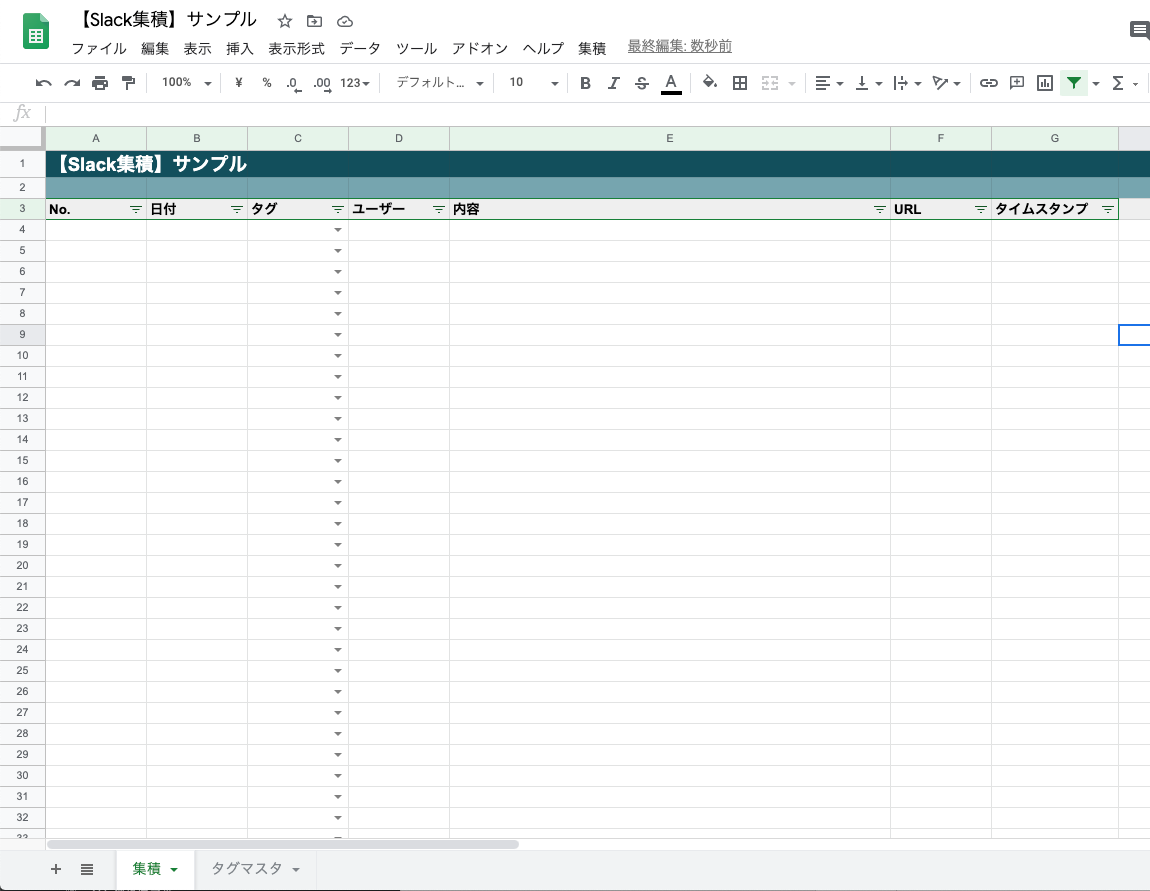
Task: Click the print icon
Action: [100, 83]
